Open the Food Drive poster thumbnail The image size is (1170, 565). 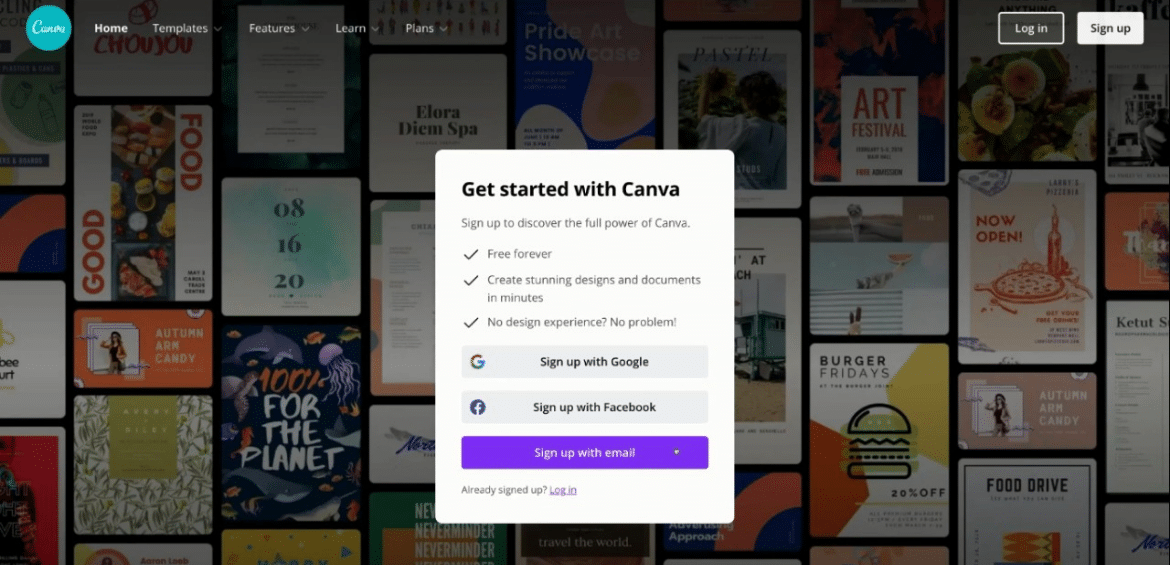[1027, 511]
